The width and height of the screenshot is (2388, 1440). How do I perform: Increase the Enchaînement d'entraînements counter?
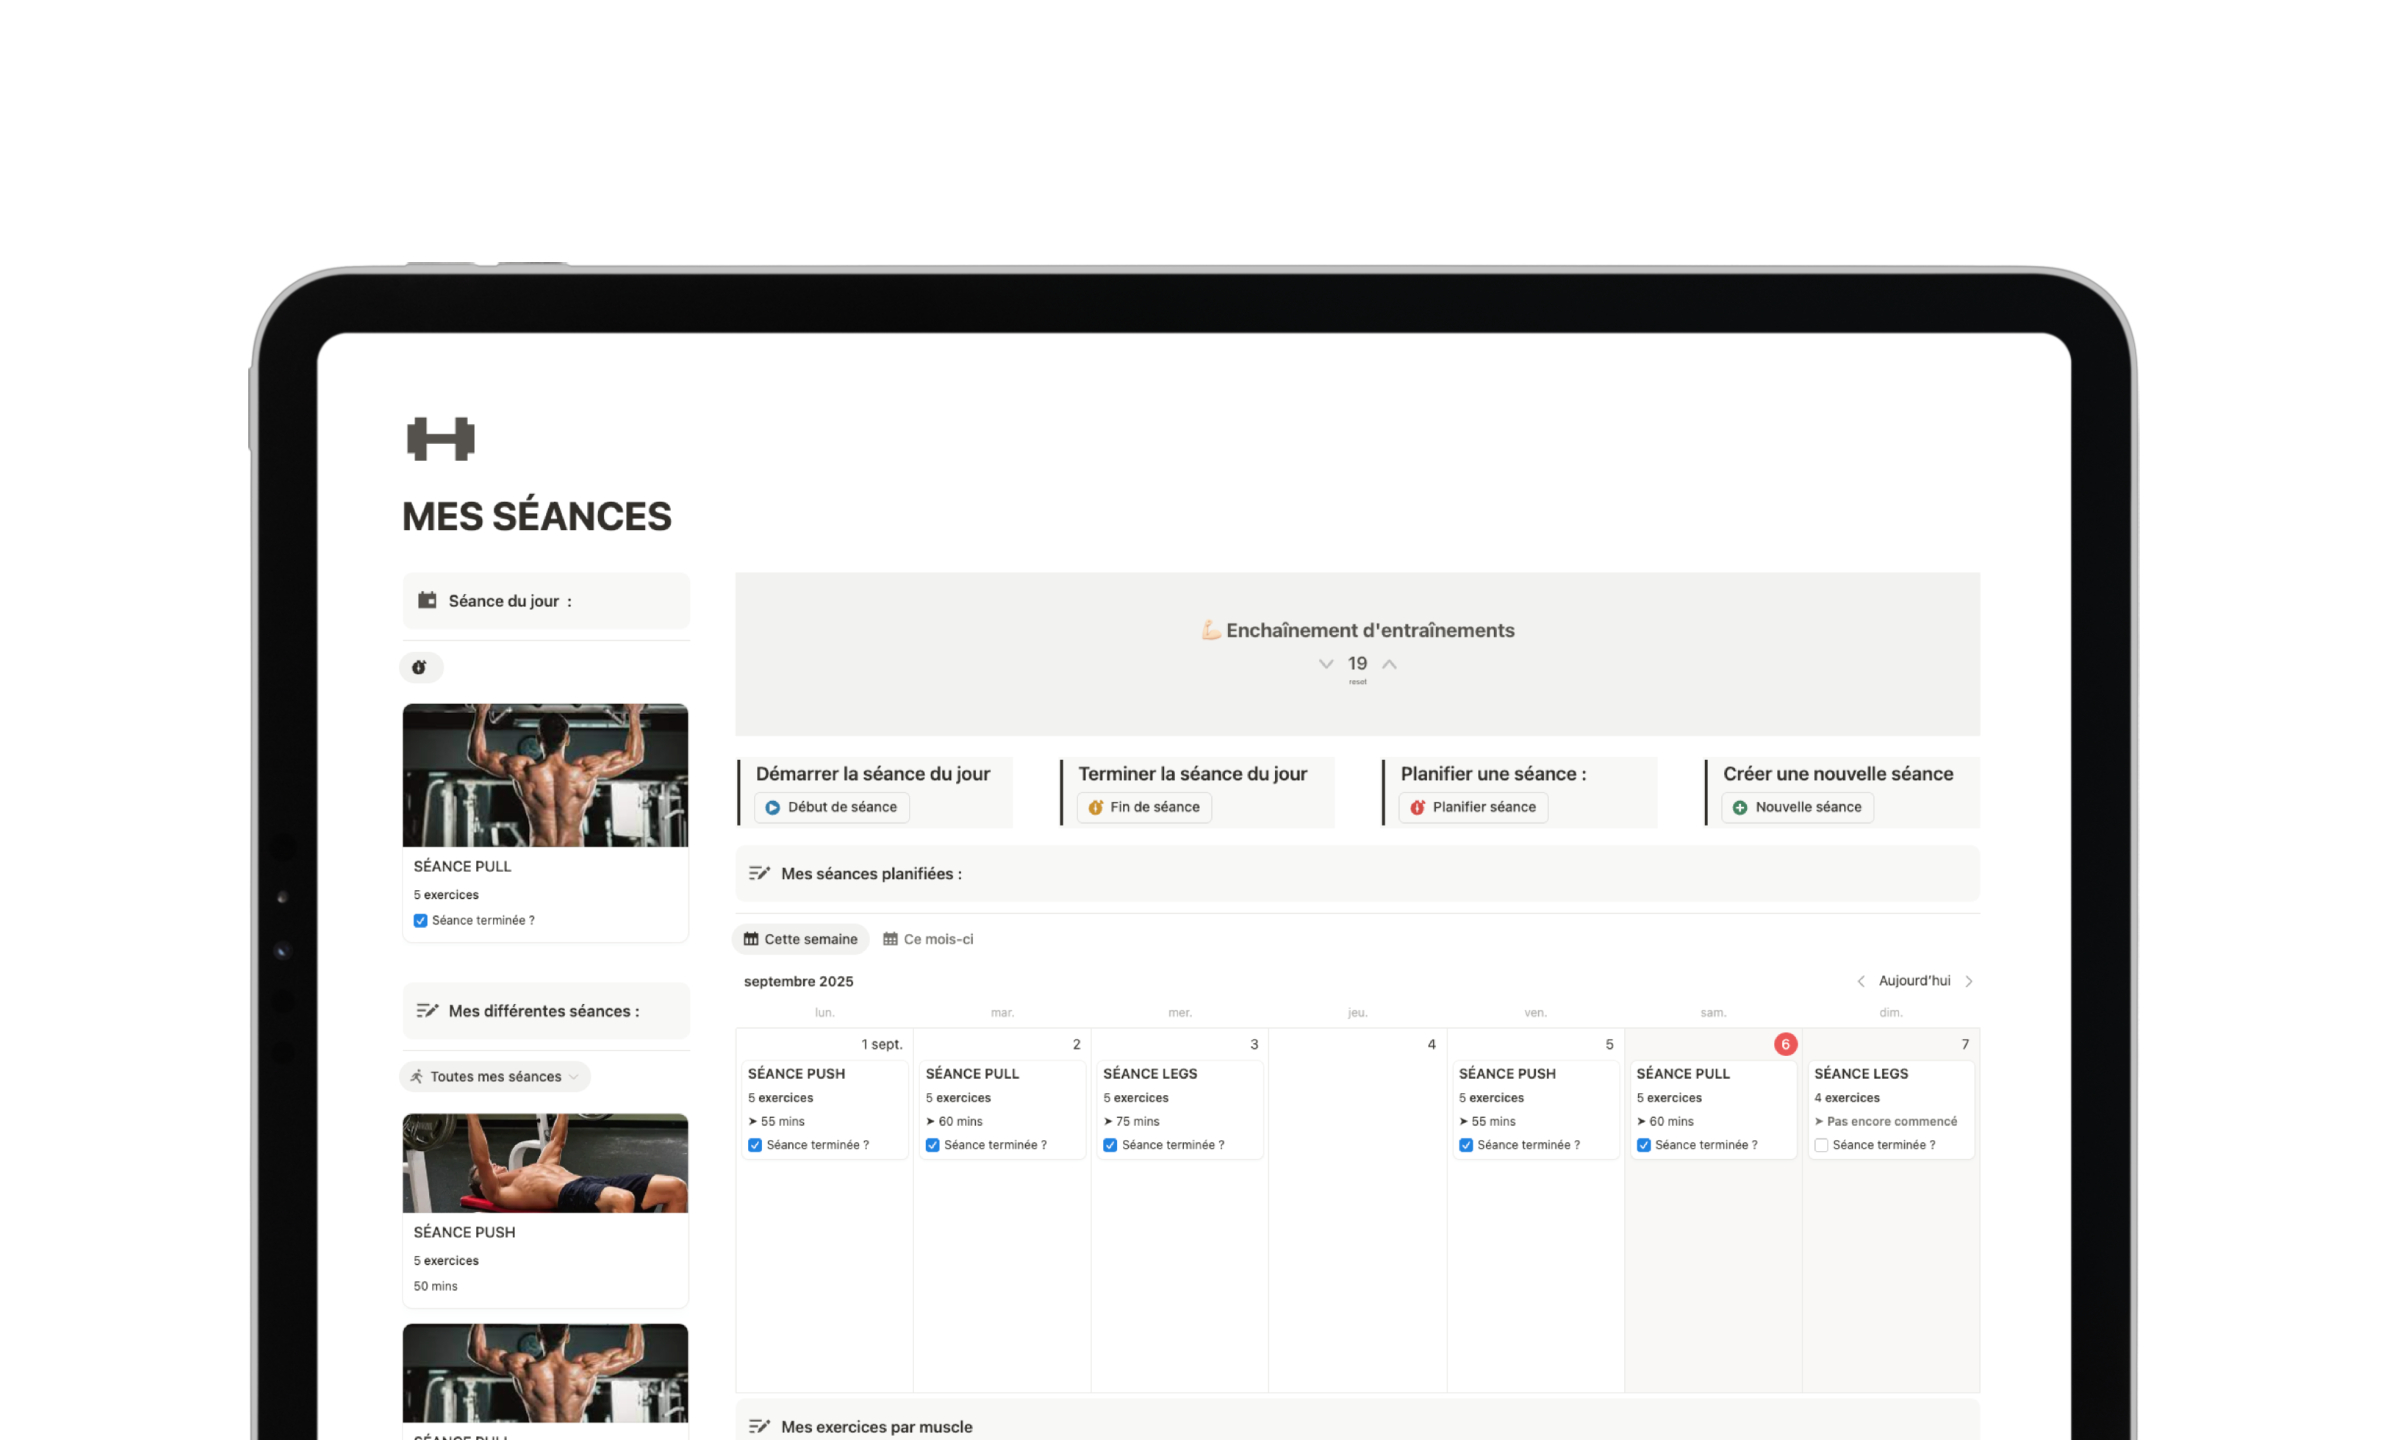click(x=1389, y=664)
